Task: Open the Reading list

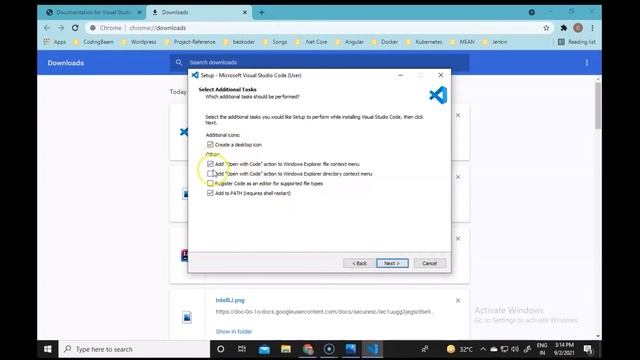Action: point(576,42)
